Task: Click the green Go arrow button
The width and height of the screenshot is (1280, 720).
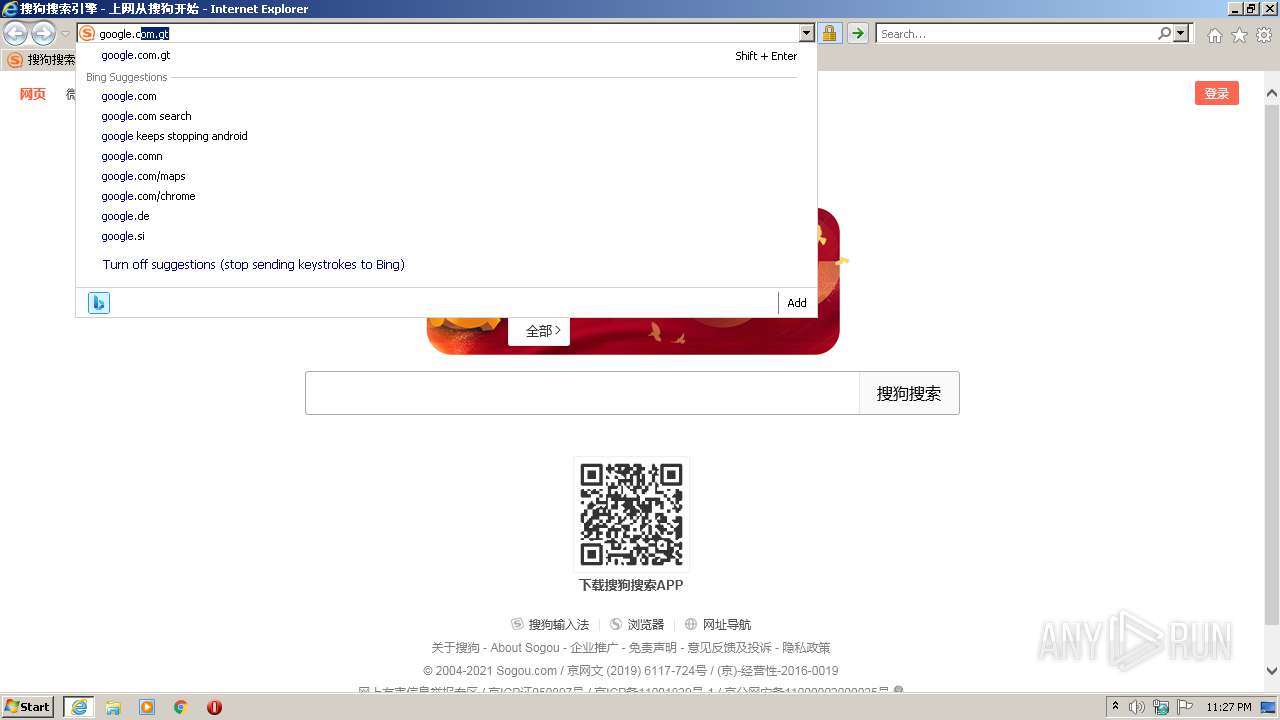Action: (x=858, y=34)
